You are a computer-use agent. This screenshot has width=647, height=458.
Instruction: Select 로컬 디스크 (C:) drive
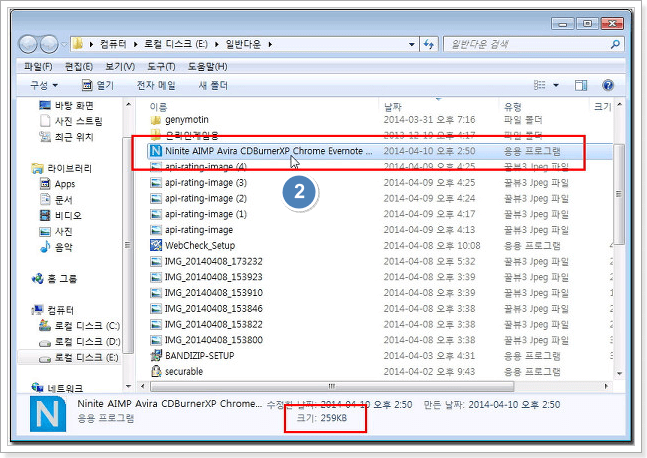79,326
